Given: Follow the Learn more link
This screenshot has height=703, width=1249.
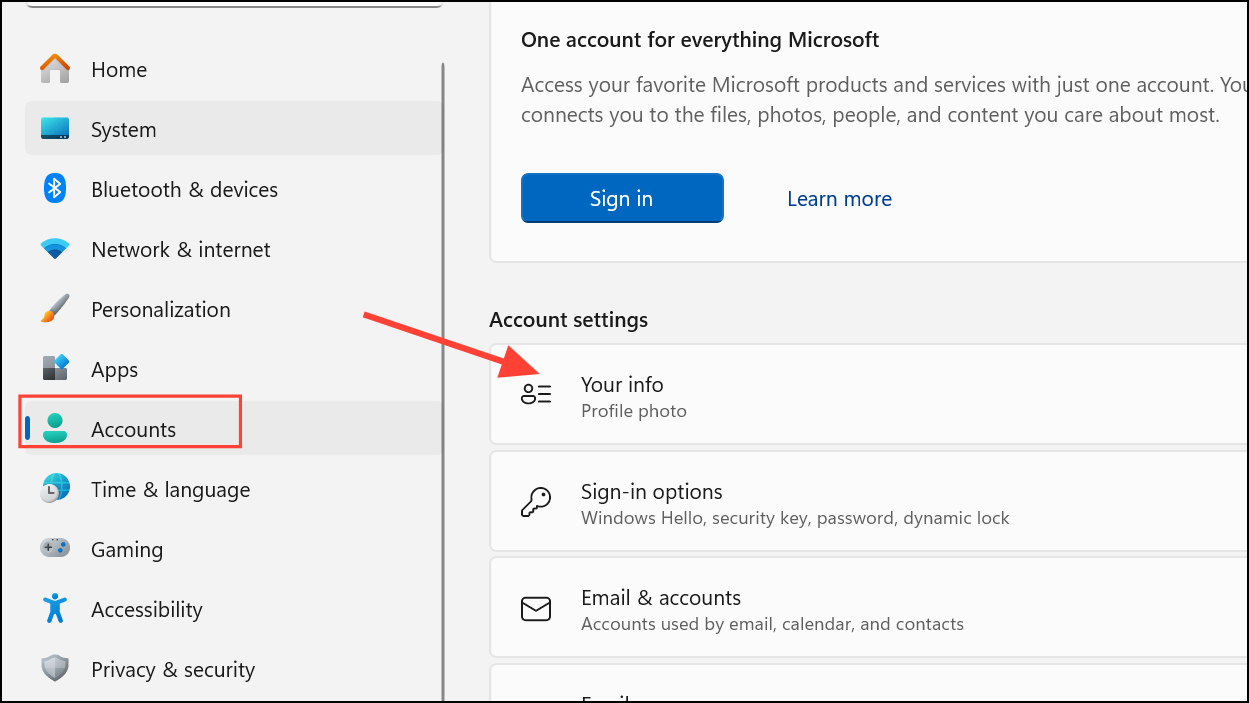Looking at the screenshot, I should (839, 199).
